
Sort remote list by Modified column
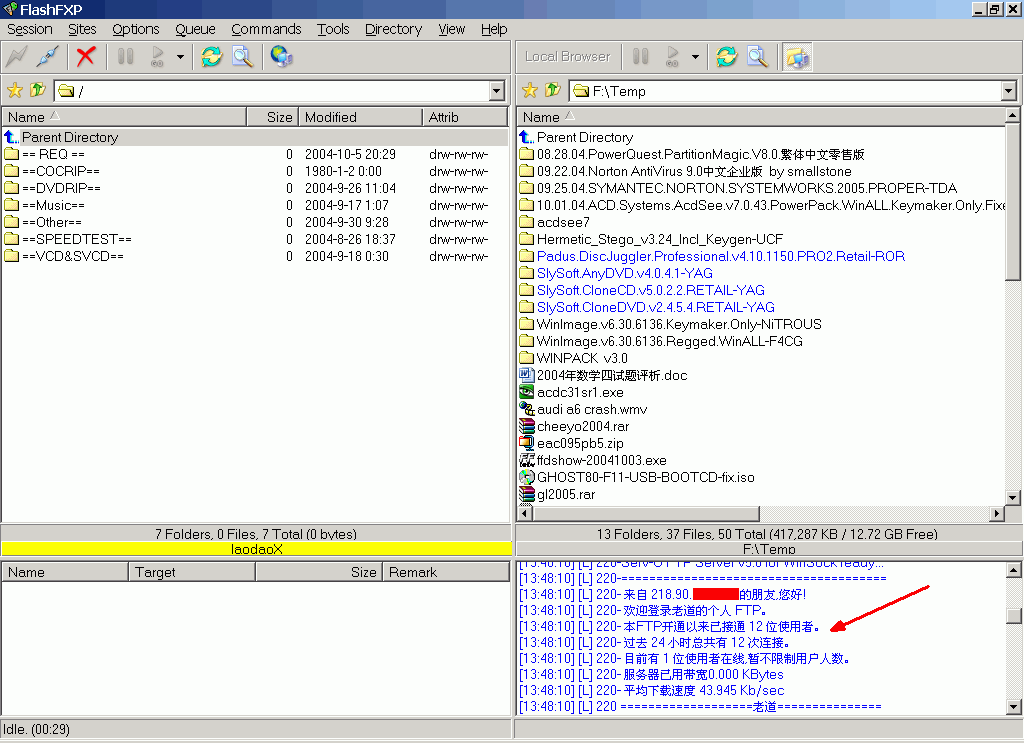[x=360, y=117]
